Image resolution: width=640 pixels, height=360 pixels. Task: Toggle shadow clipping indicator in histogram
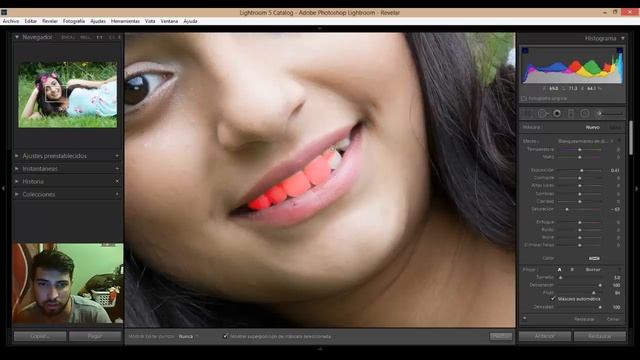click(x=525, y=51)
